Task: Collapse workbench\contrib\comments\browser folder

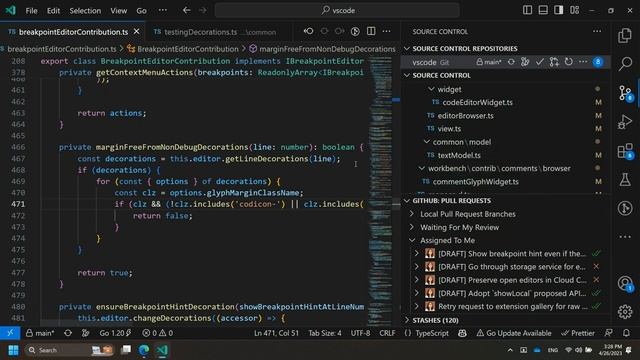Action: [x=499, y=168]
